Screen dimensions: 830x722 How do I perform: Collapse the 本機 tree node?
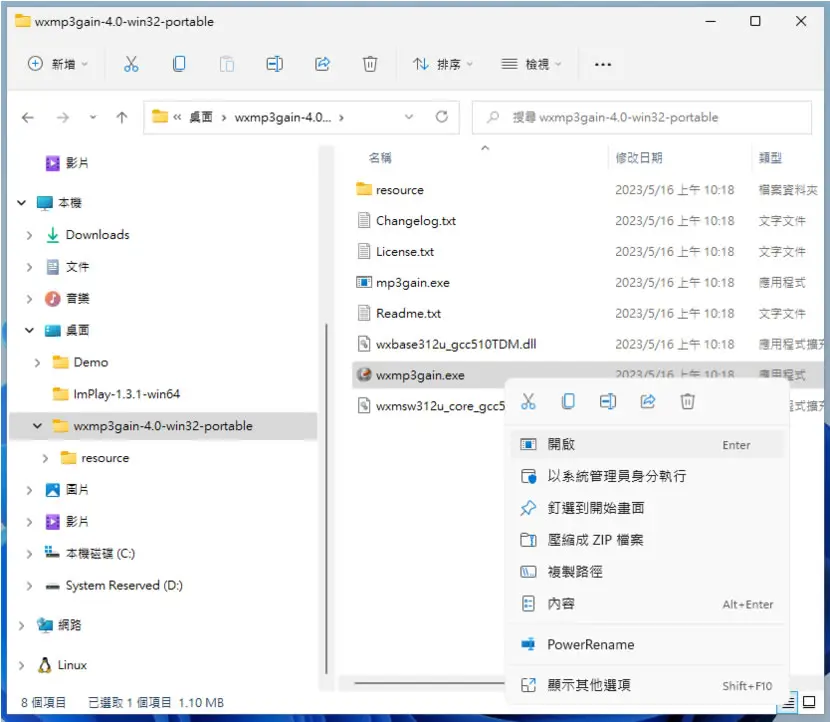tap(22, 203)
